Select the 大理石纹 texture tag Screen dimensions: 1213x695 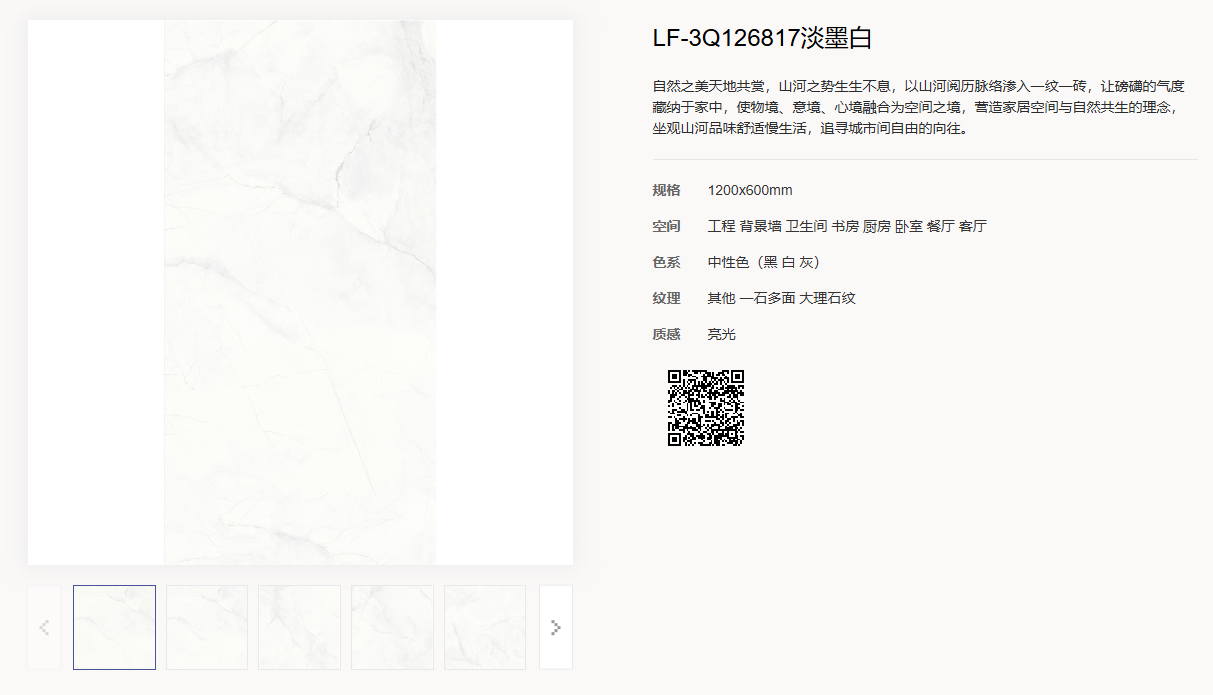click(827, 299)
